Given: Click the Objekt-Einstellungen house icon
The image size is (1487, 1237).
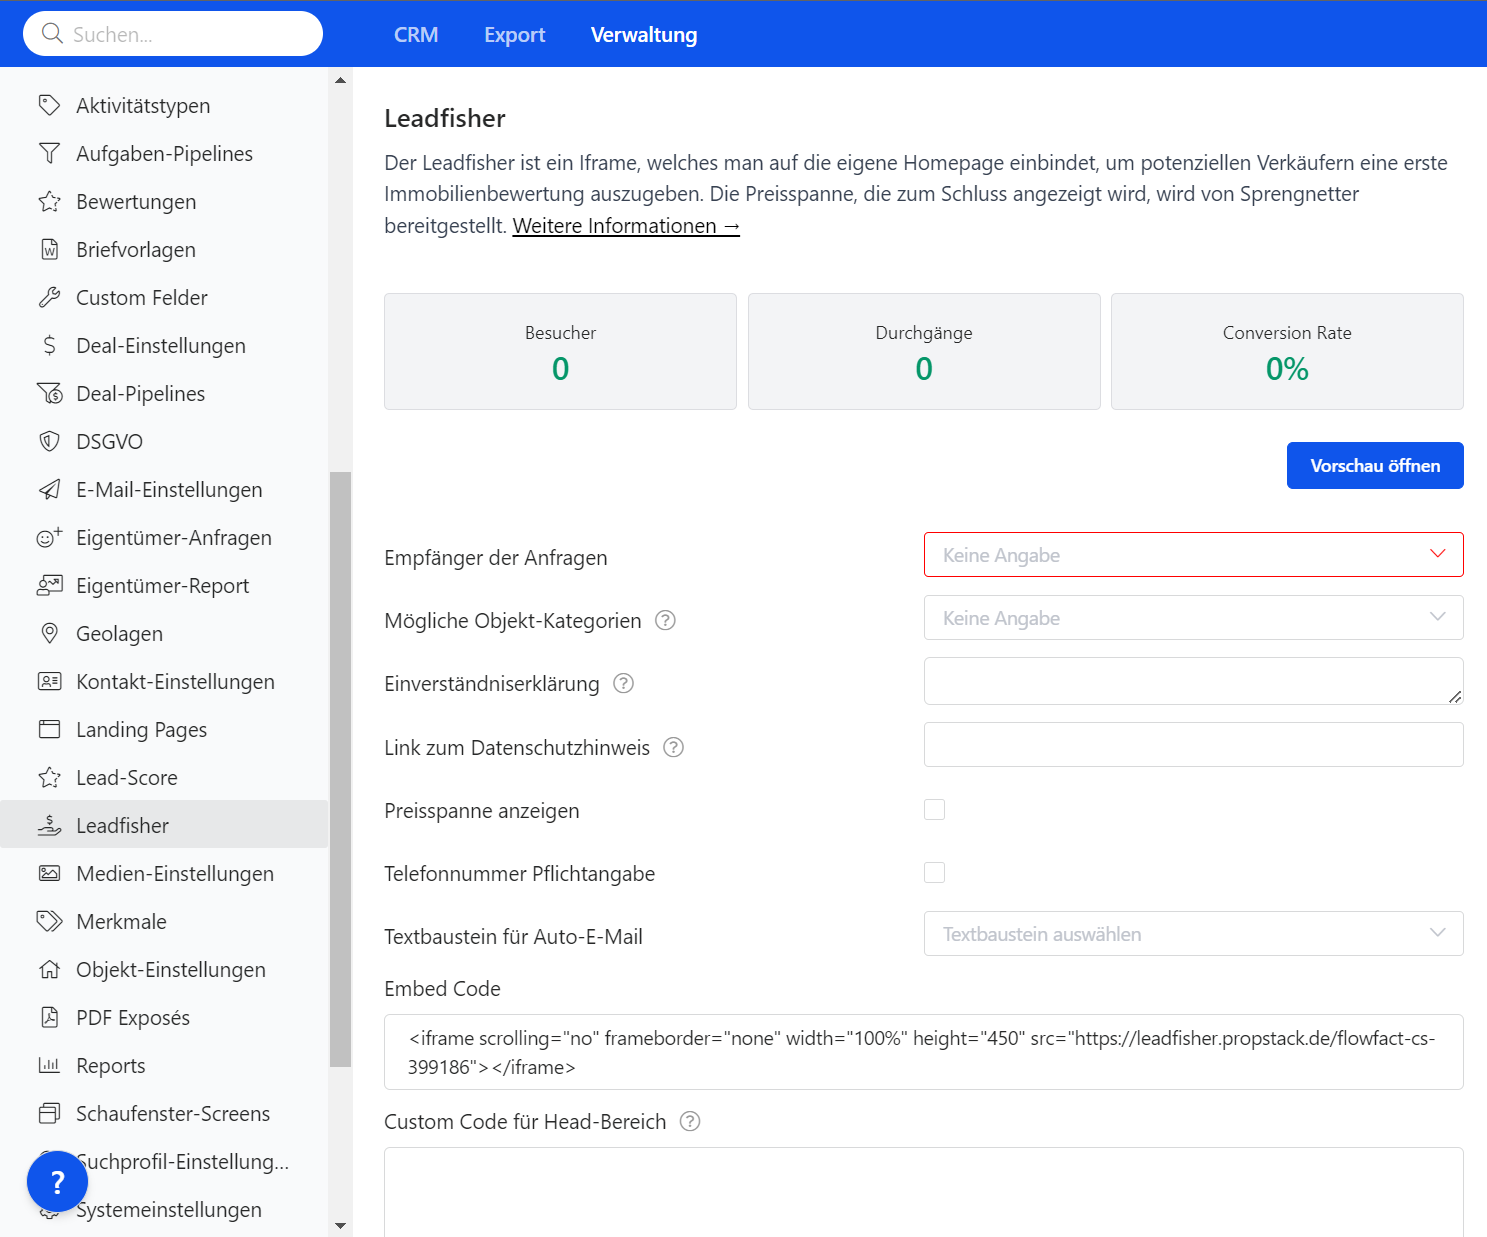Looking at the screenshot, I should [49, 970].
